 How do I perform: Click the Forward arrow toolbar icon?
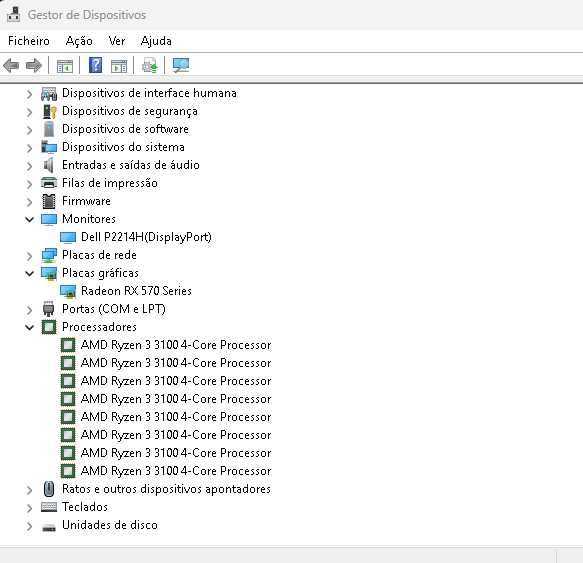coord(33,66)
